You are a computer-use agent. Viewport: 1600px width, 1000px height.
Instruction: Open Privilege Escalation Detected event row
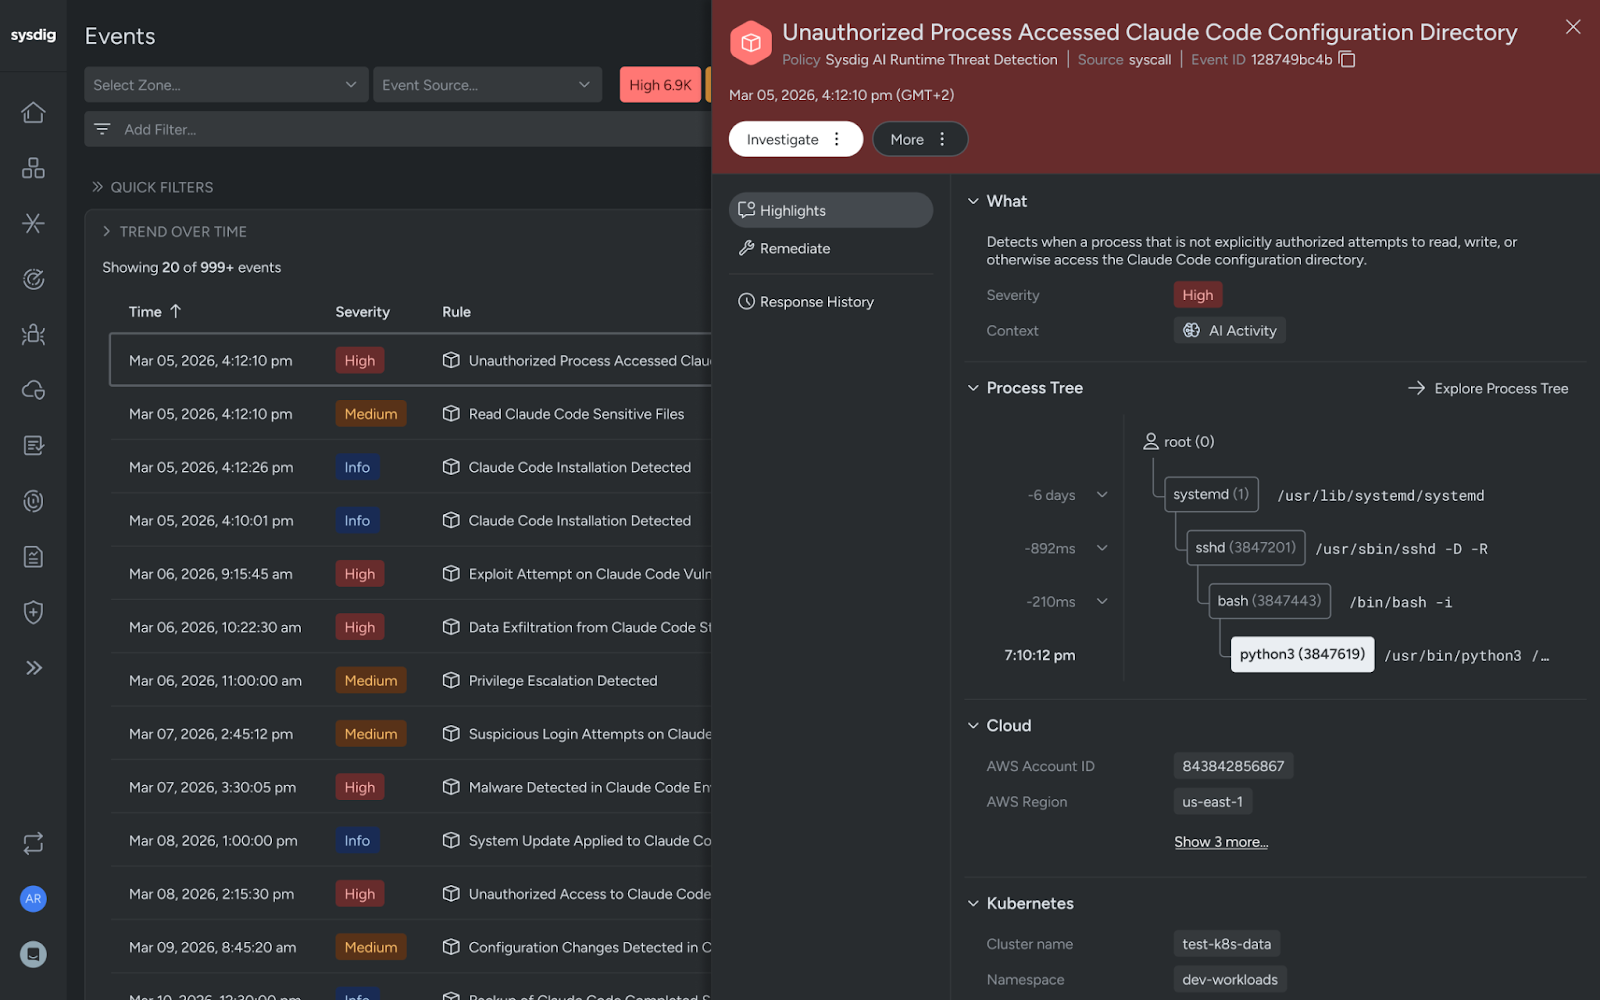point(410,680)
